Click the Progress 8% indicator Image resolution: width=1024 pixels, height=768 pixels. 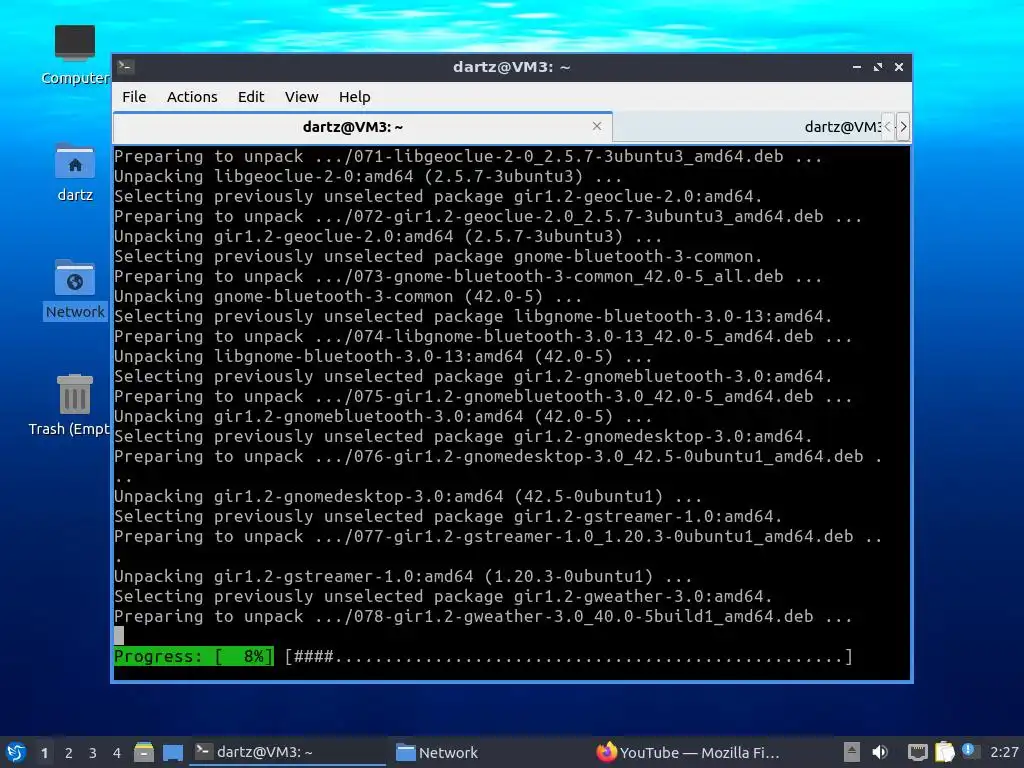click(x=193, y=656)
